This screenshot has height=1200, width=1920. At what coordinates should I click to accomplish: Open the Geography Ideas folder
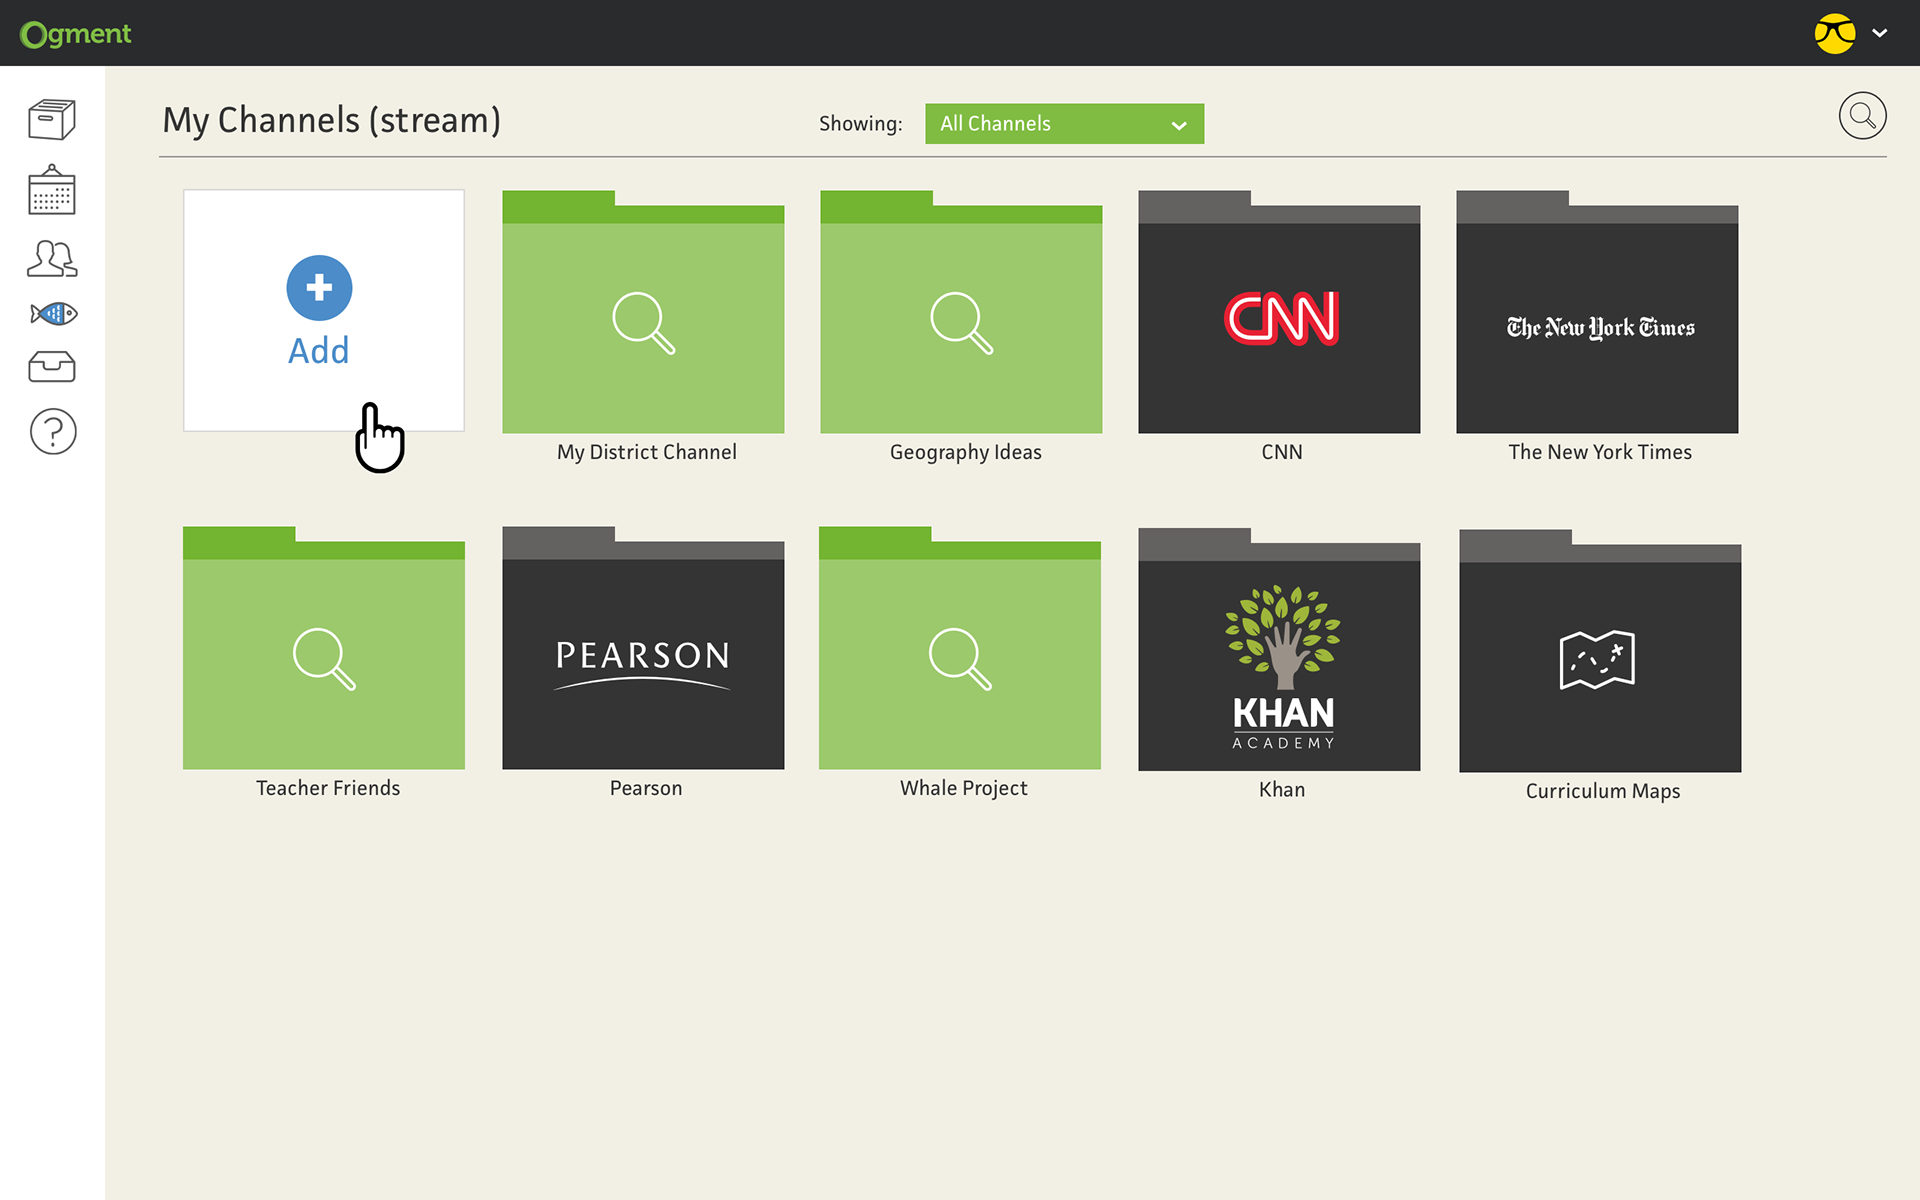tap(961, 312)
